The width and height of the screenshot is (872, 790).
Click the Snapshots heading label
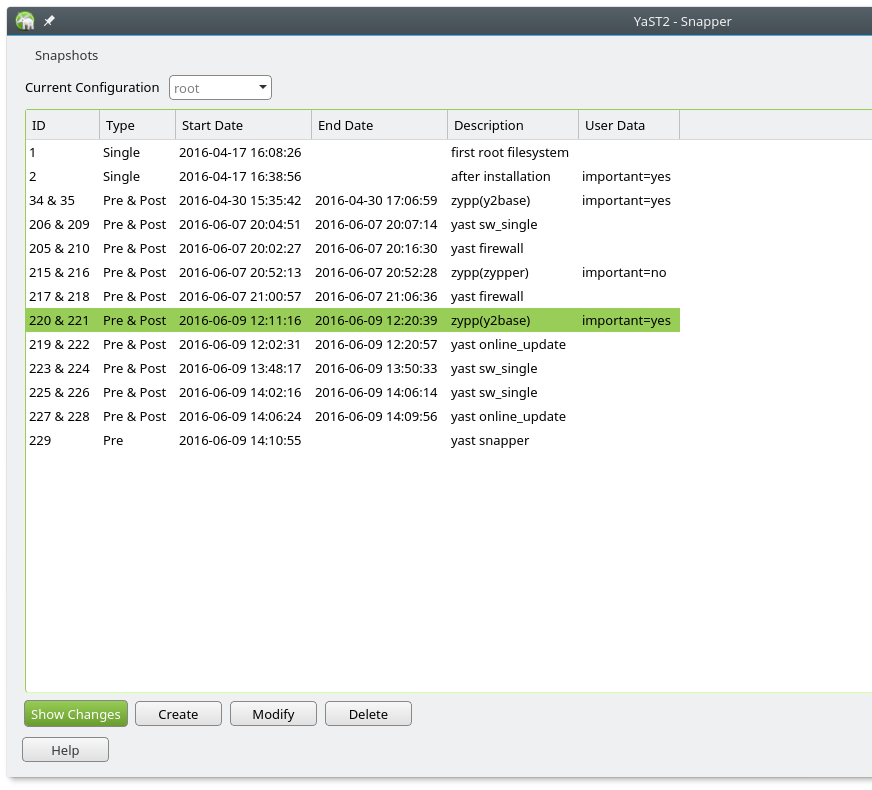point(66,56)
